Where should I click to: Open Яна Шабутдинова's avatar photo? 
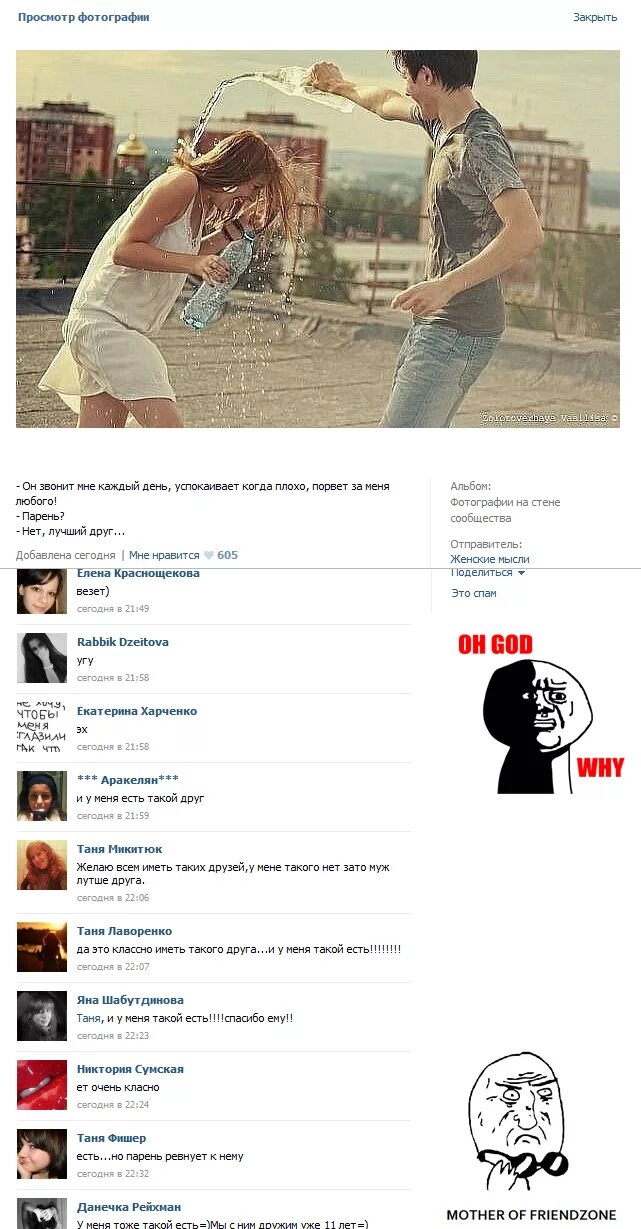[42, 1016]
